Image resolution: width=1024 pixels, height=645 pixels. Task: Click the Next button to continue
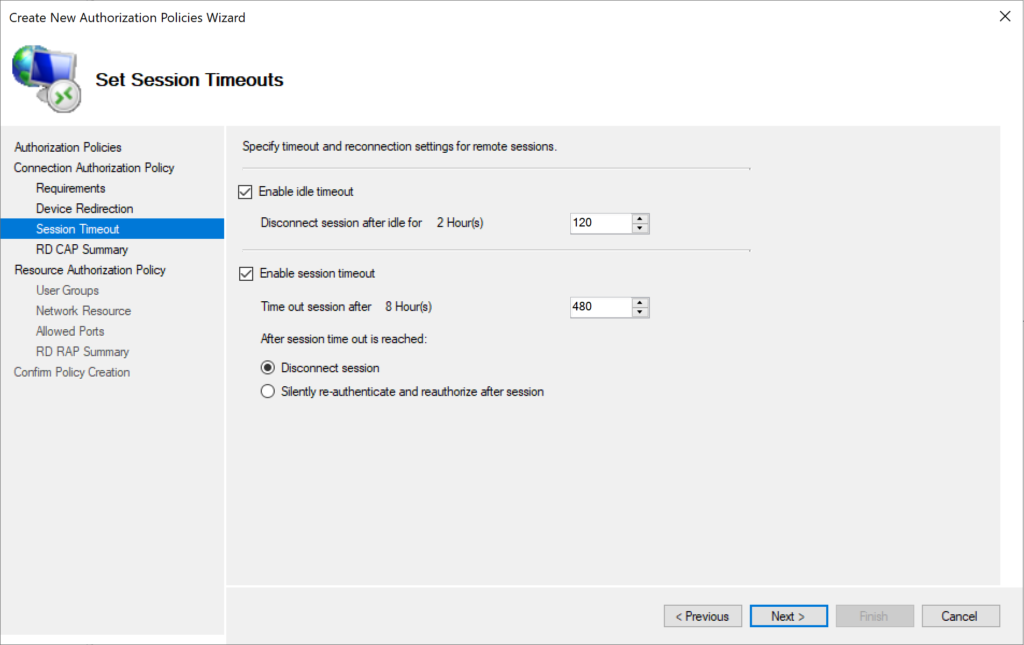click(x=788, y=615)
